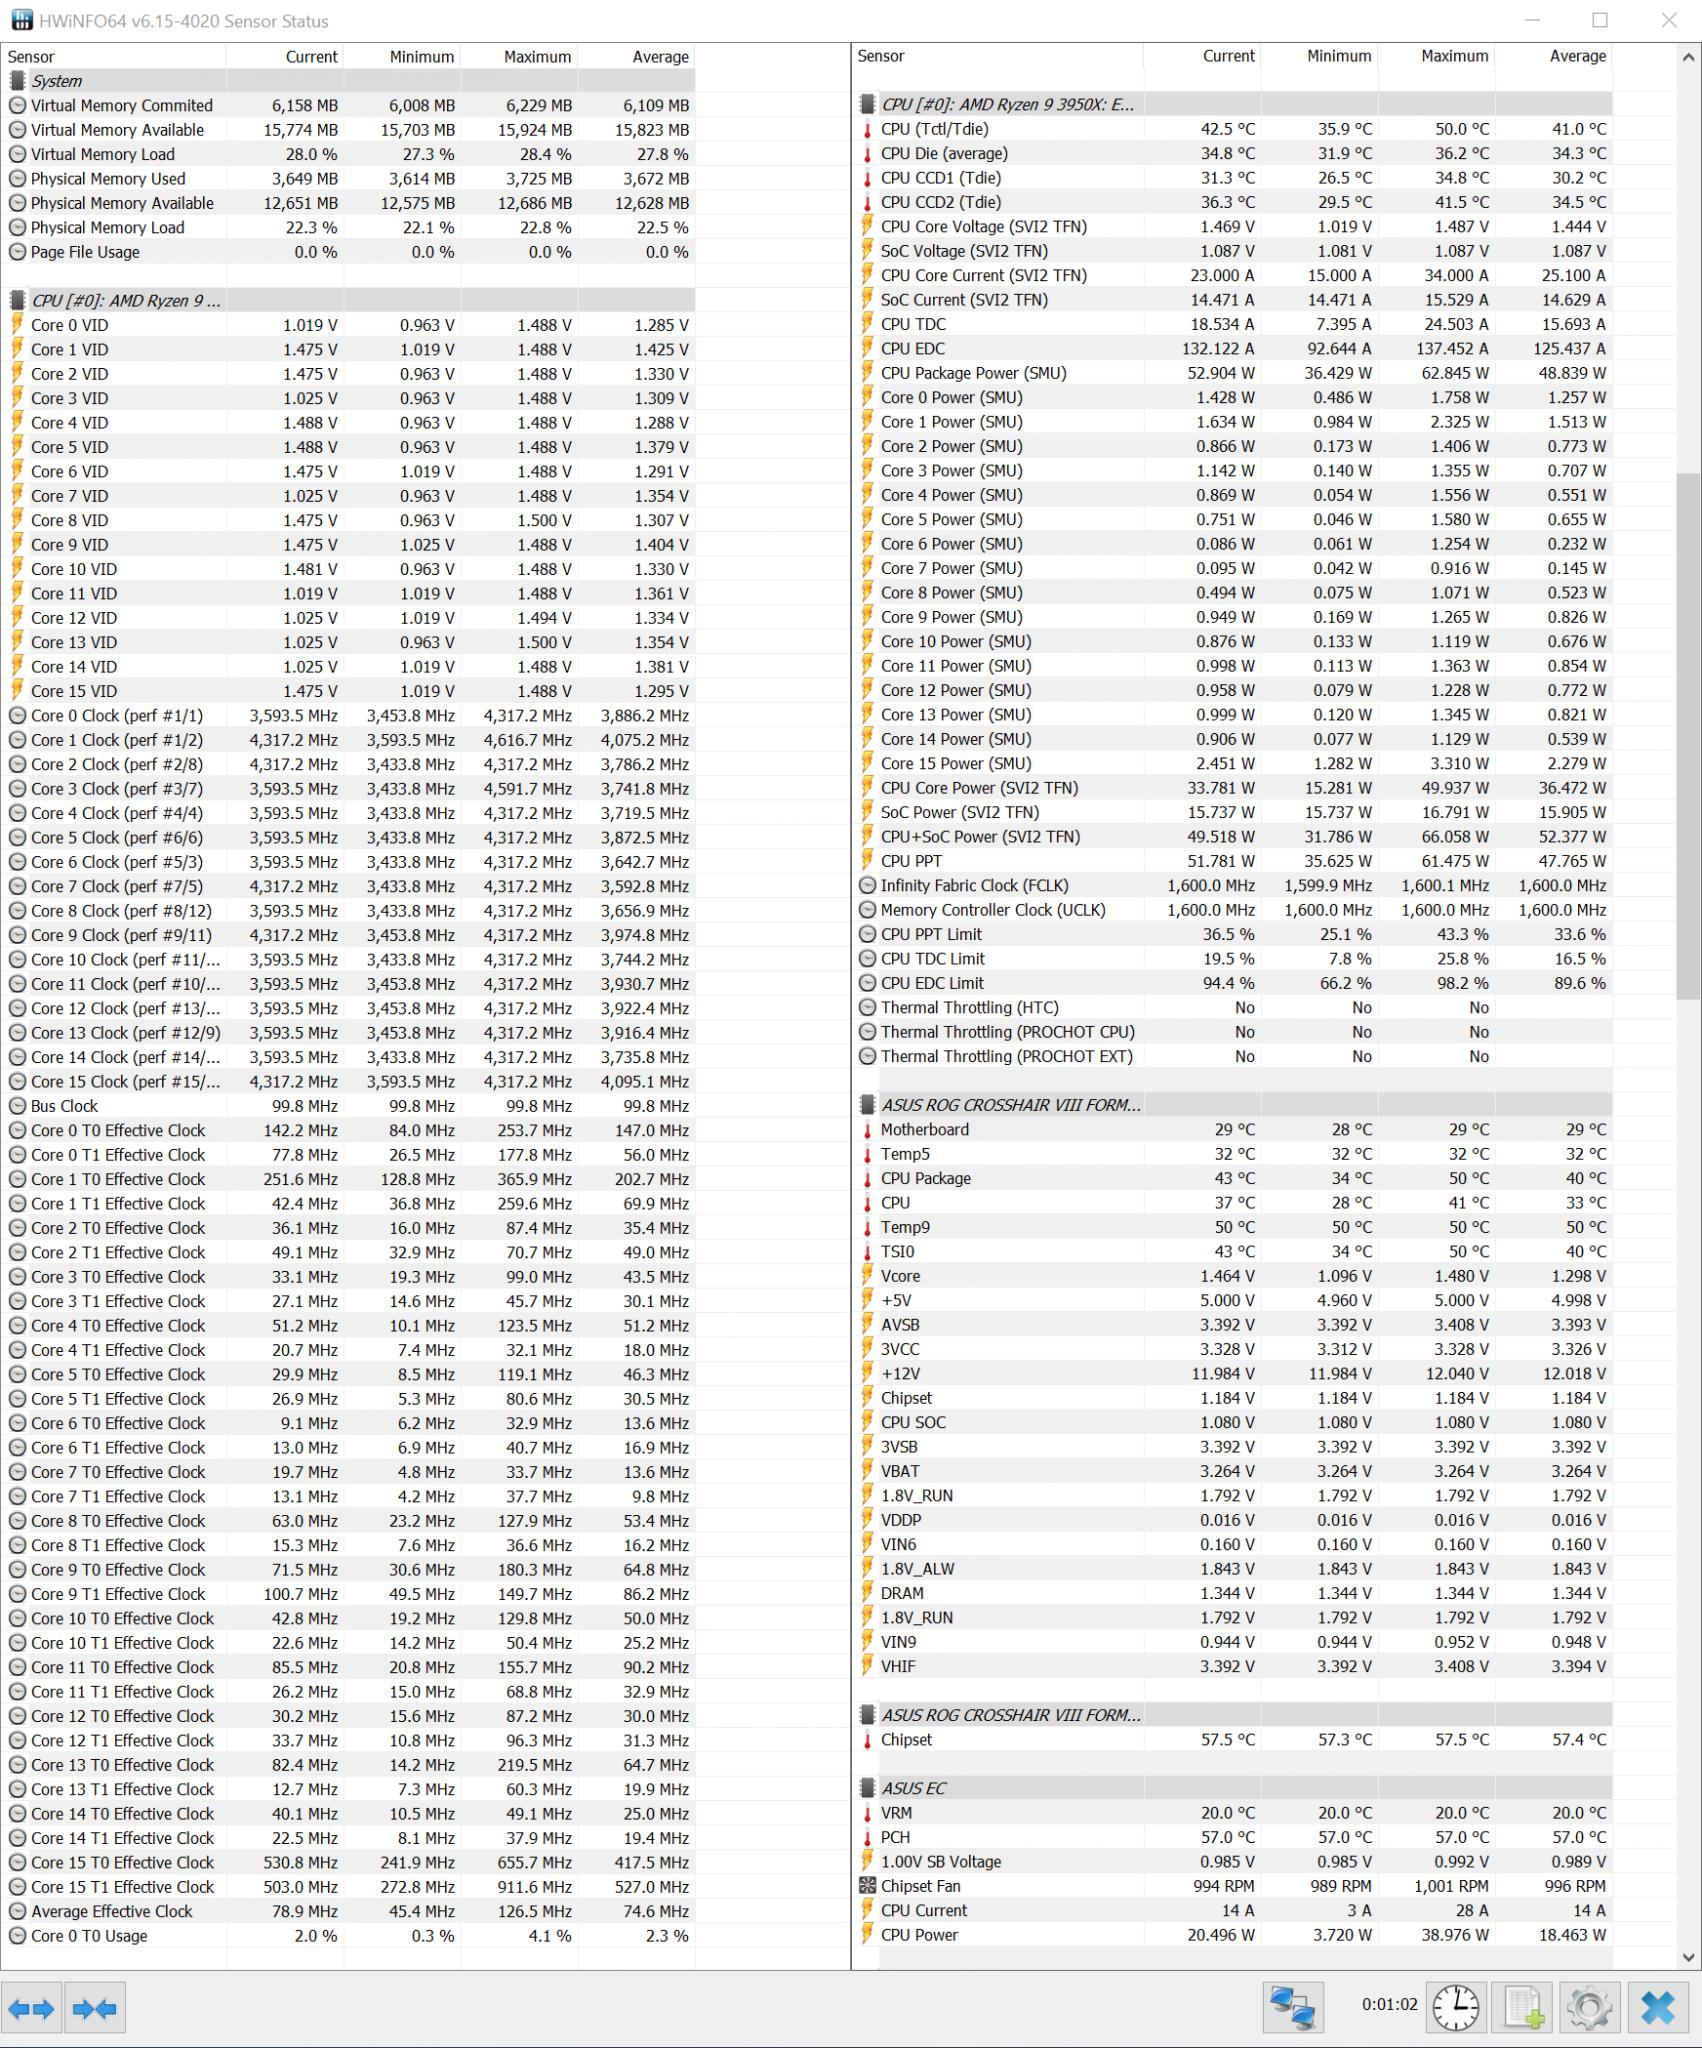Select the 1.00V SB Voltage row
This screenshot has height=2048, width=1702.
[x=1233, y=1862]
